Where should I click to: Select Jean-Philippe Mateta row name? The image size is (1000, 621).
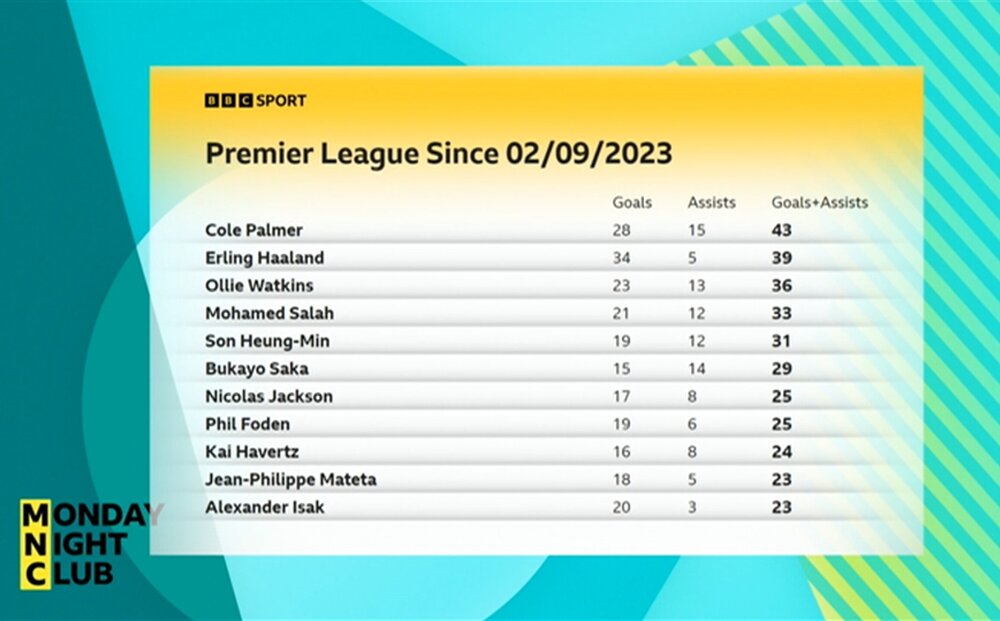click(x=291, y=479)
